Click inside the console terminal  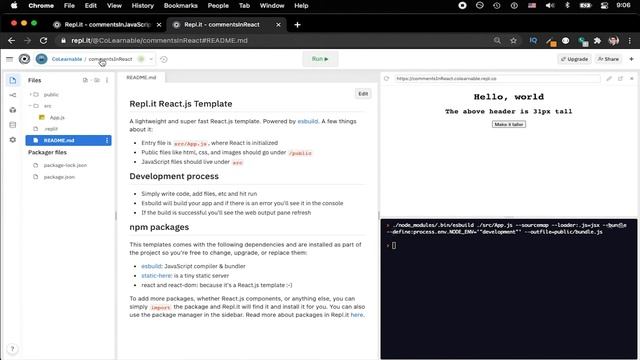click(509, 289)
